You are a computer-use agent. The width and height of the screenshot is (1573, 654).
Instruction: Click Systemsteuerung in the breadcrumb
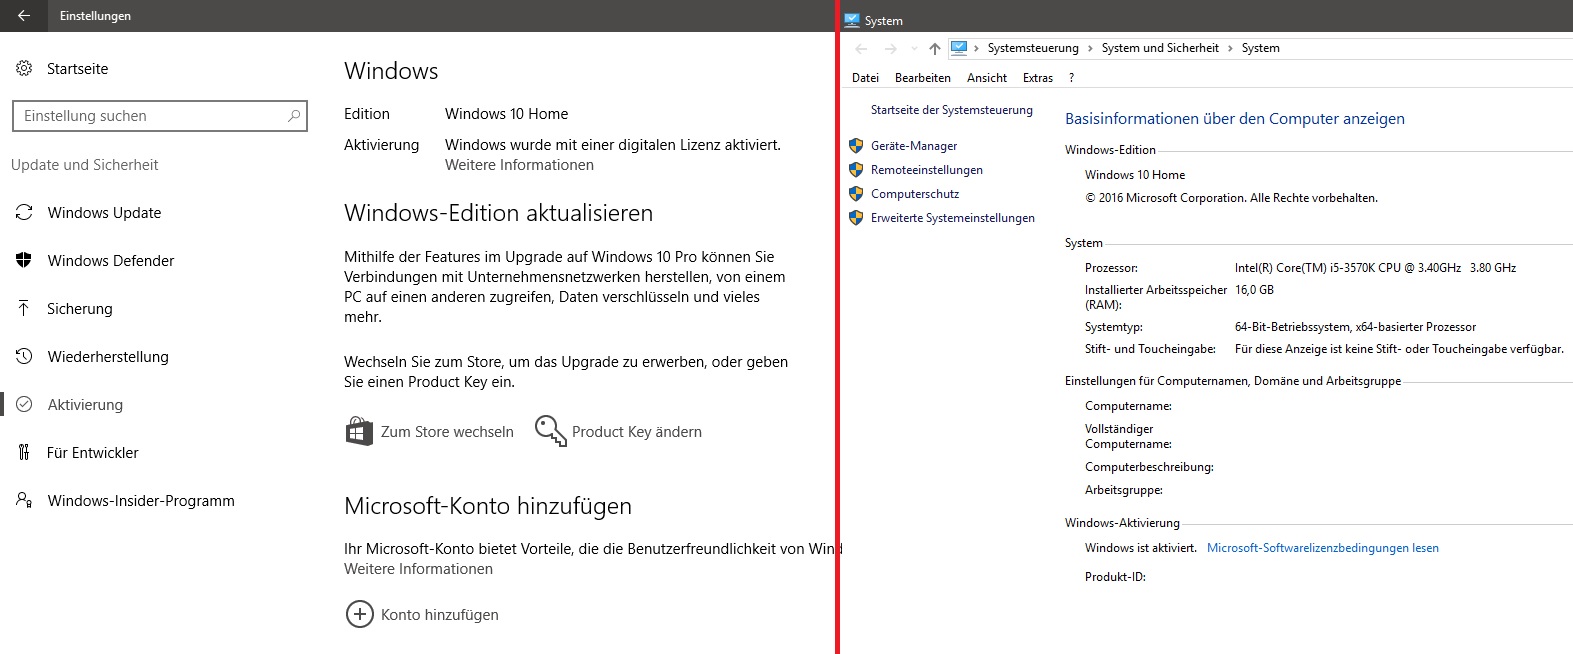click(x=1033, y=48)
